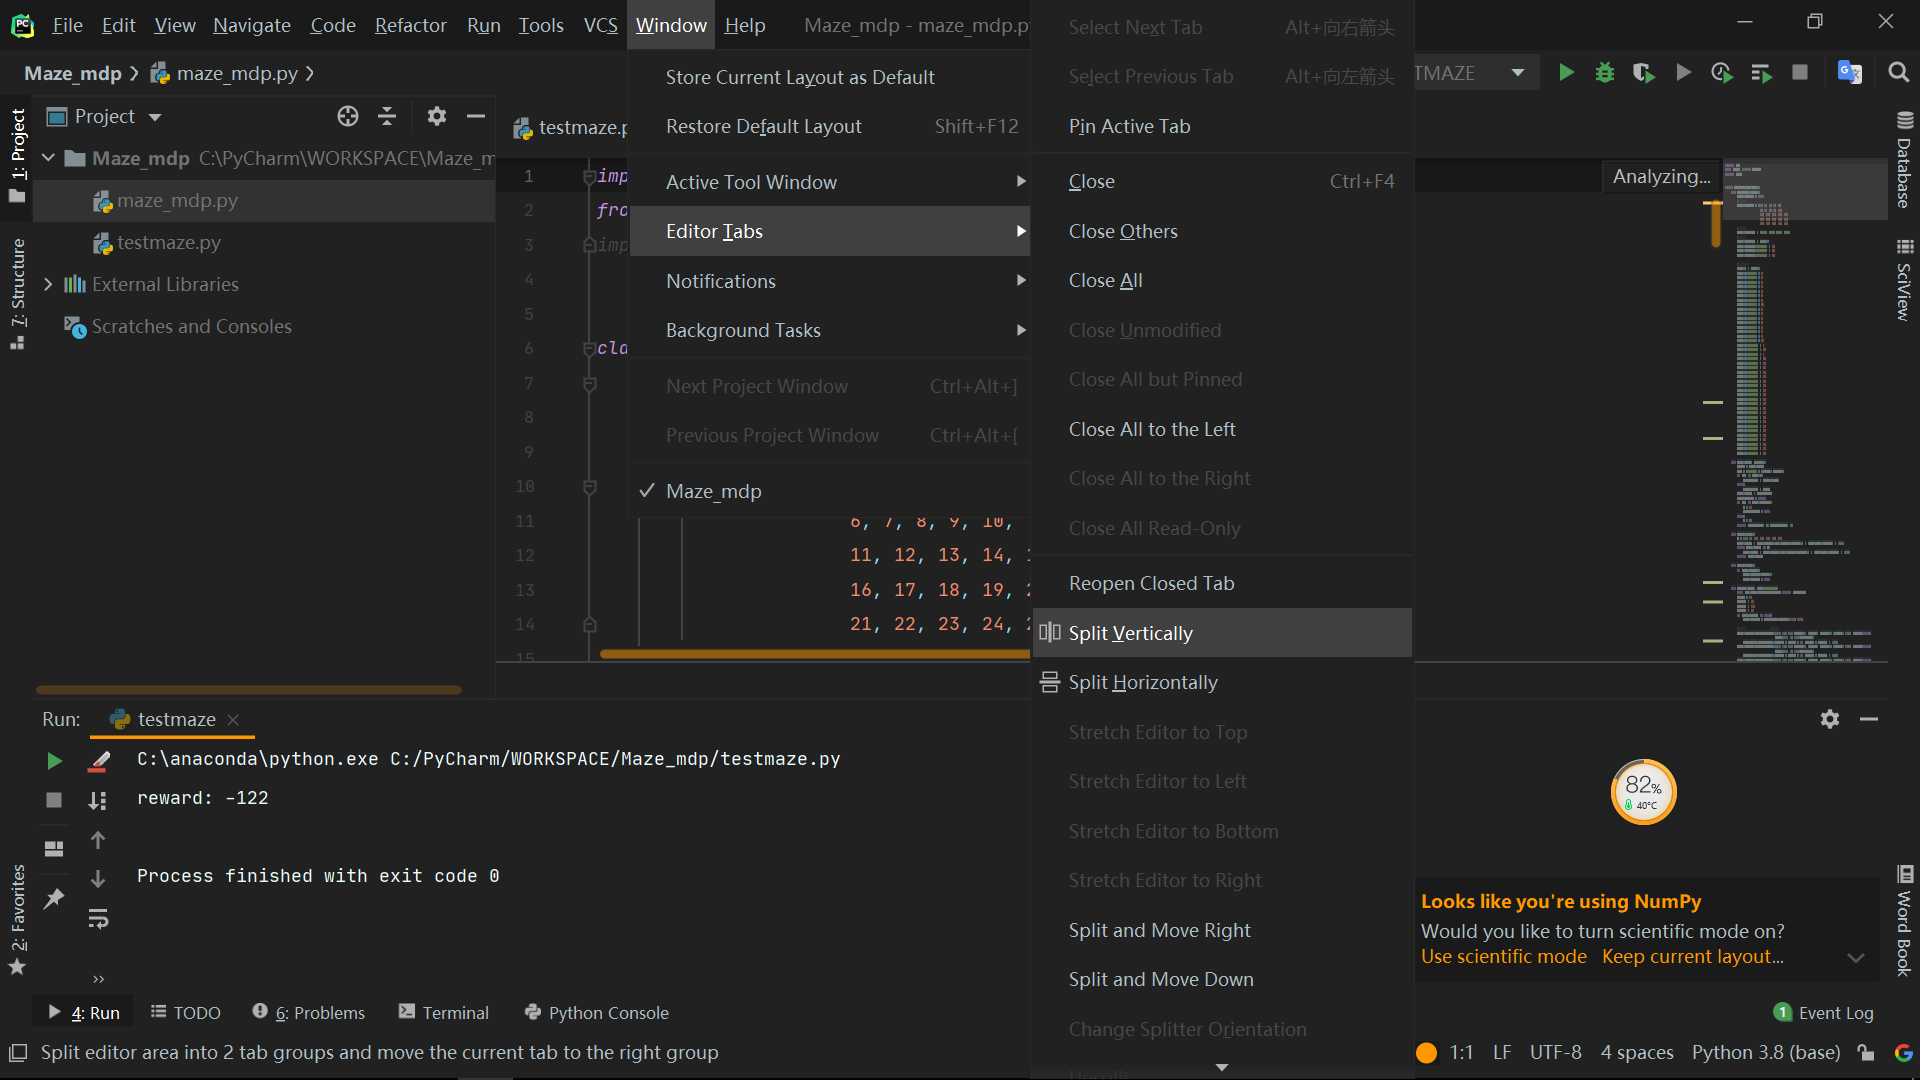
Task: Toggle the checked Maze_mdp window entry
Action: 713,491
